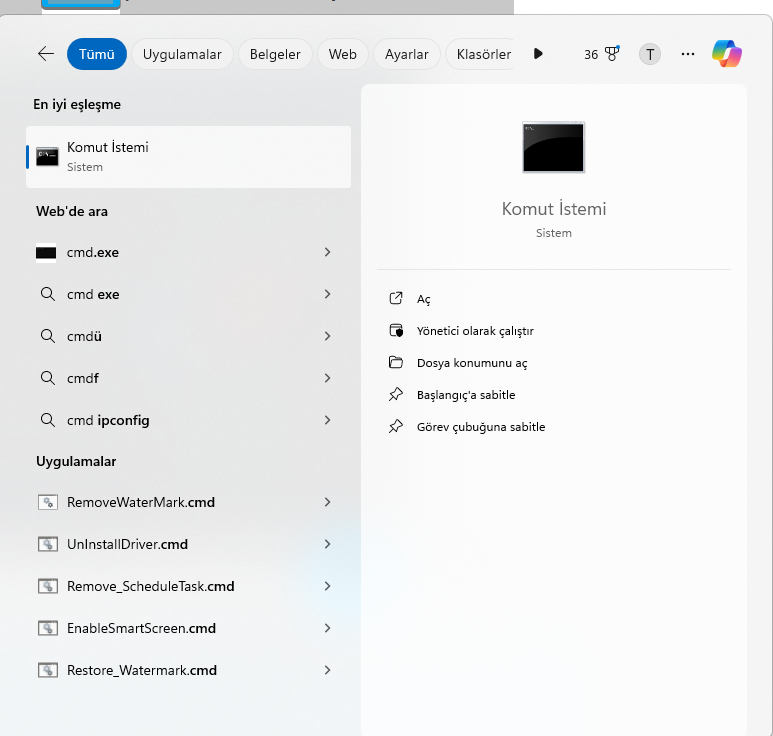Click the shield icon for run as administrator
This screenshot has width=773, height=736.
coord(396,330)
